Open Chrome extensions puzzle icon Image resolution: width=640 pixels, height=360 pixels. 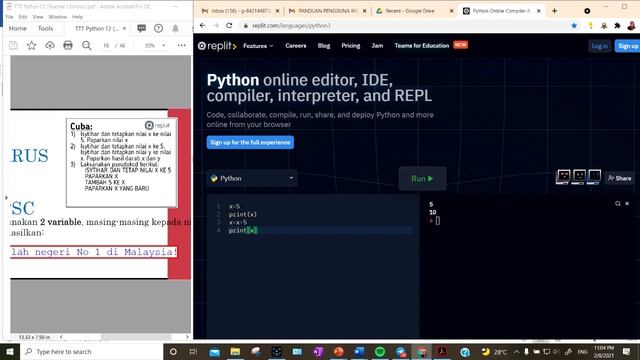tap(617, 25)
